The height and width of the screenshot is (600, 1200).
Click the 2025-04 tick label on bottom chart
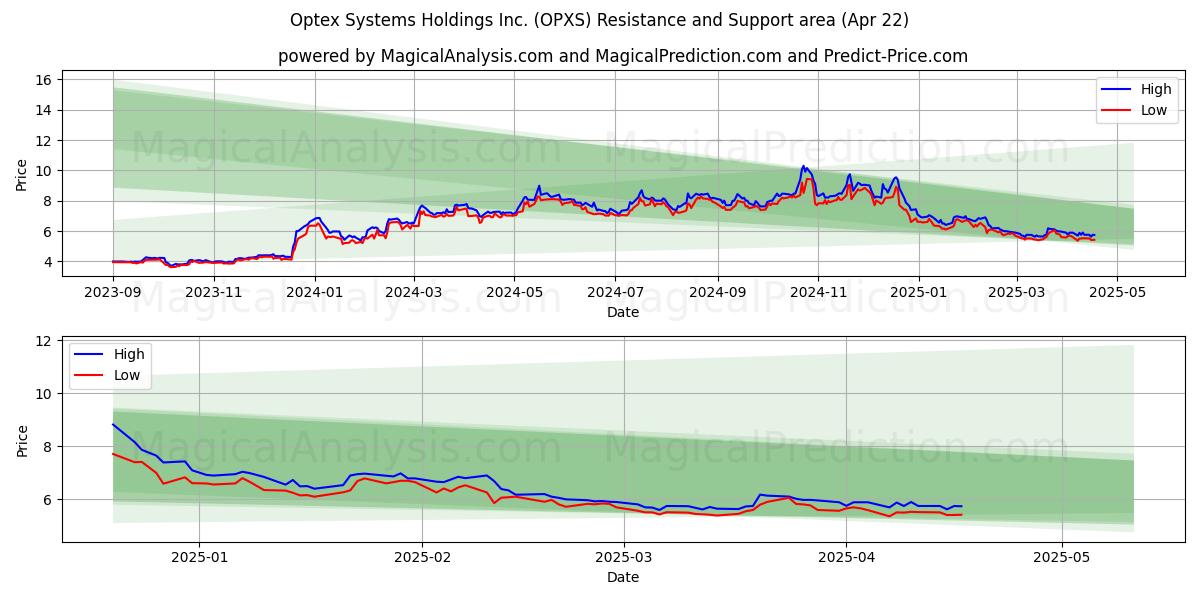pyautogui.click(x=846, y=558)
